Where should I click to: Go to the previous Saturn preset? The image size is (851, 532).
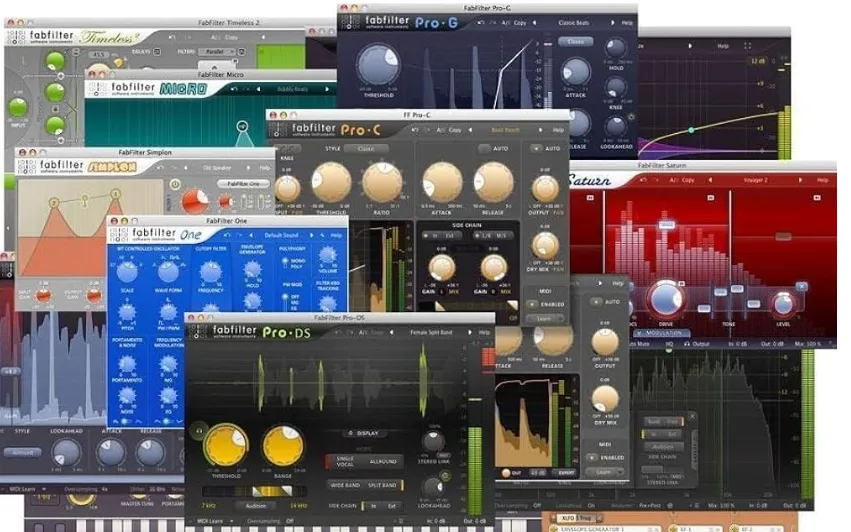coord(710,180)
